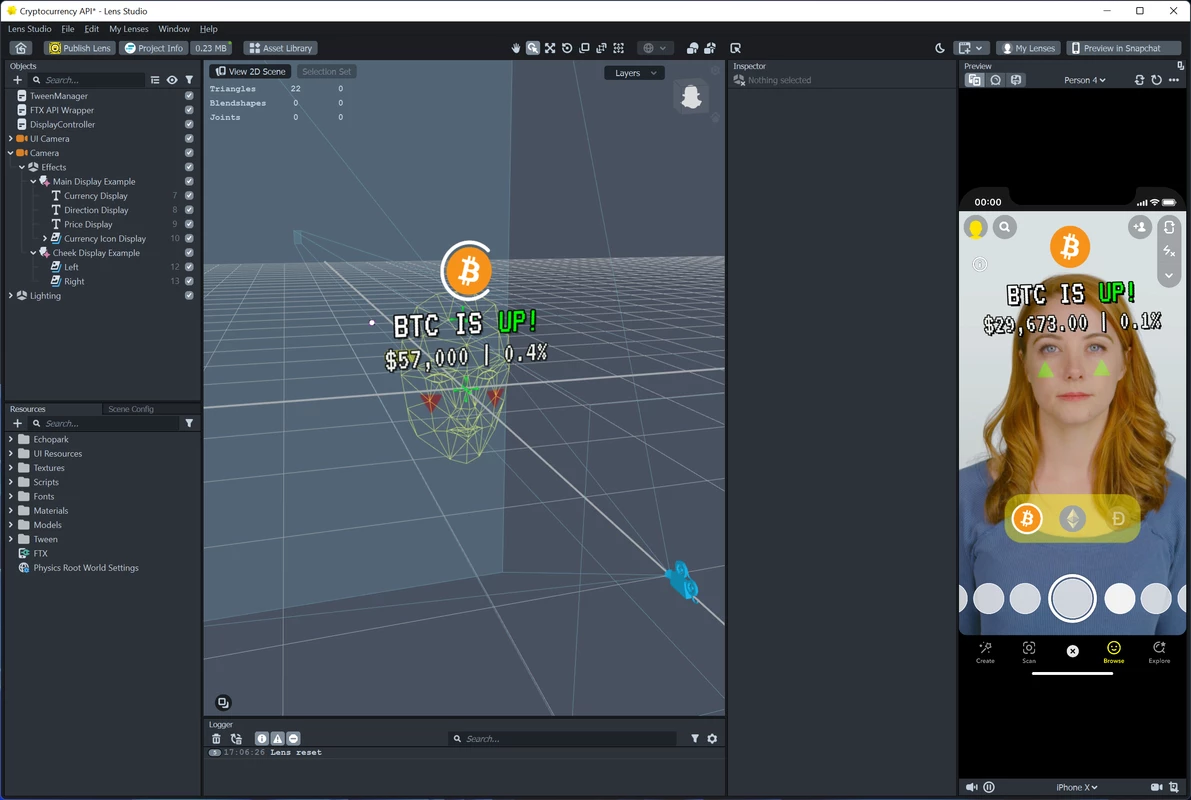Toggle dark mode moon icon

[x=940, y=48]
